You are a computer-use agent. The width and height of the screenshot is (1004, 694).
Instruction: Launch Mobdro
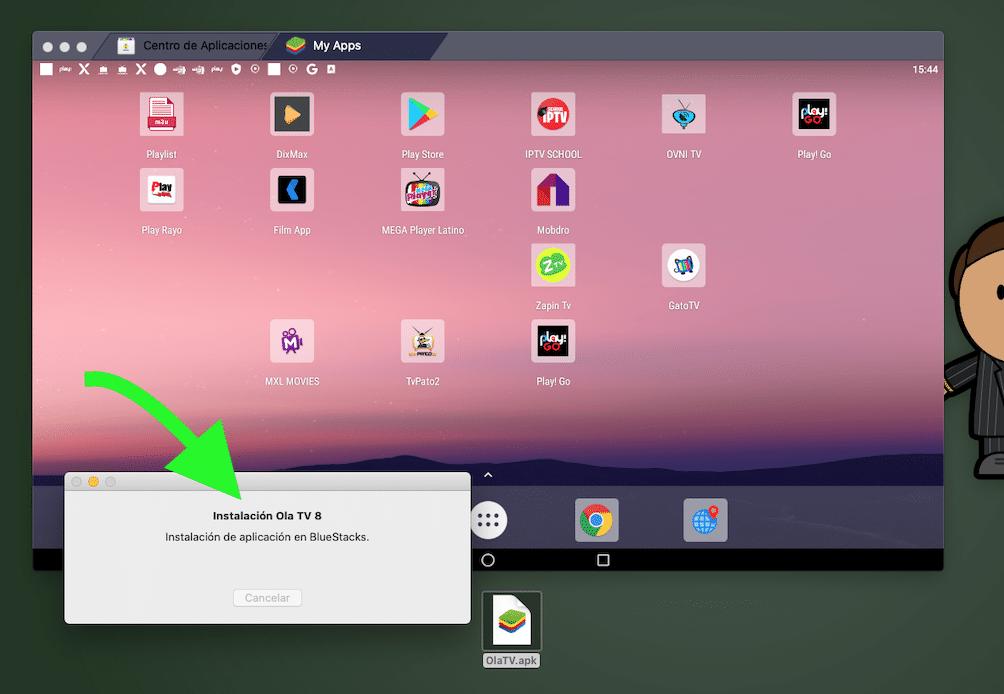click(553, 190)
